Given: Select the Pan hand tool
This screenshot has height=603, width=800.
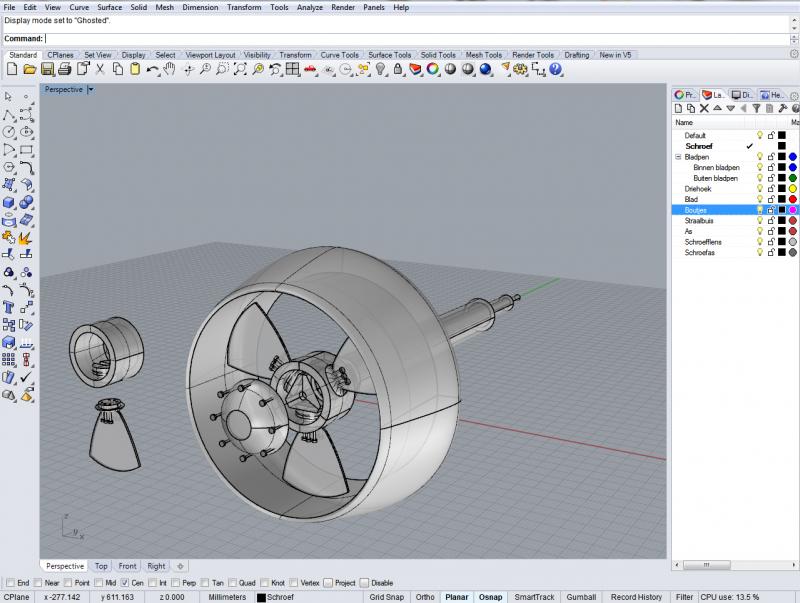Looking at the screenshot, I should pyautogui.click(x=169, y=69).
